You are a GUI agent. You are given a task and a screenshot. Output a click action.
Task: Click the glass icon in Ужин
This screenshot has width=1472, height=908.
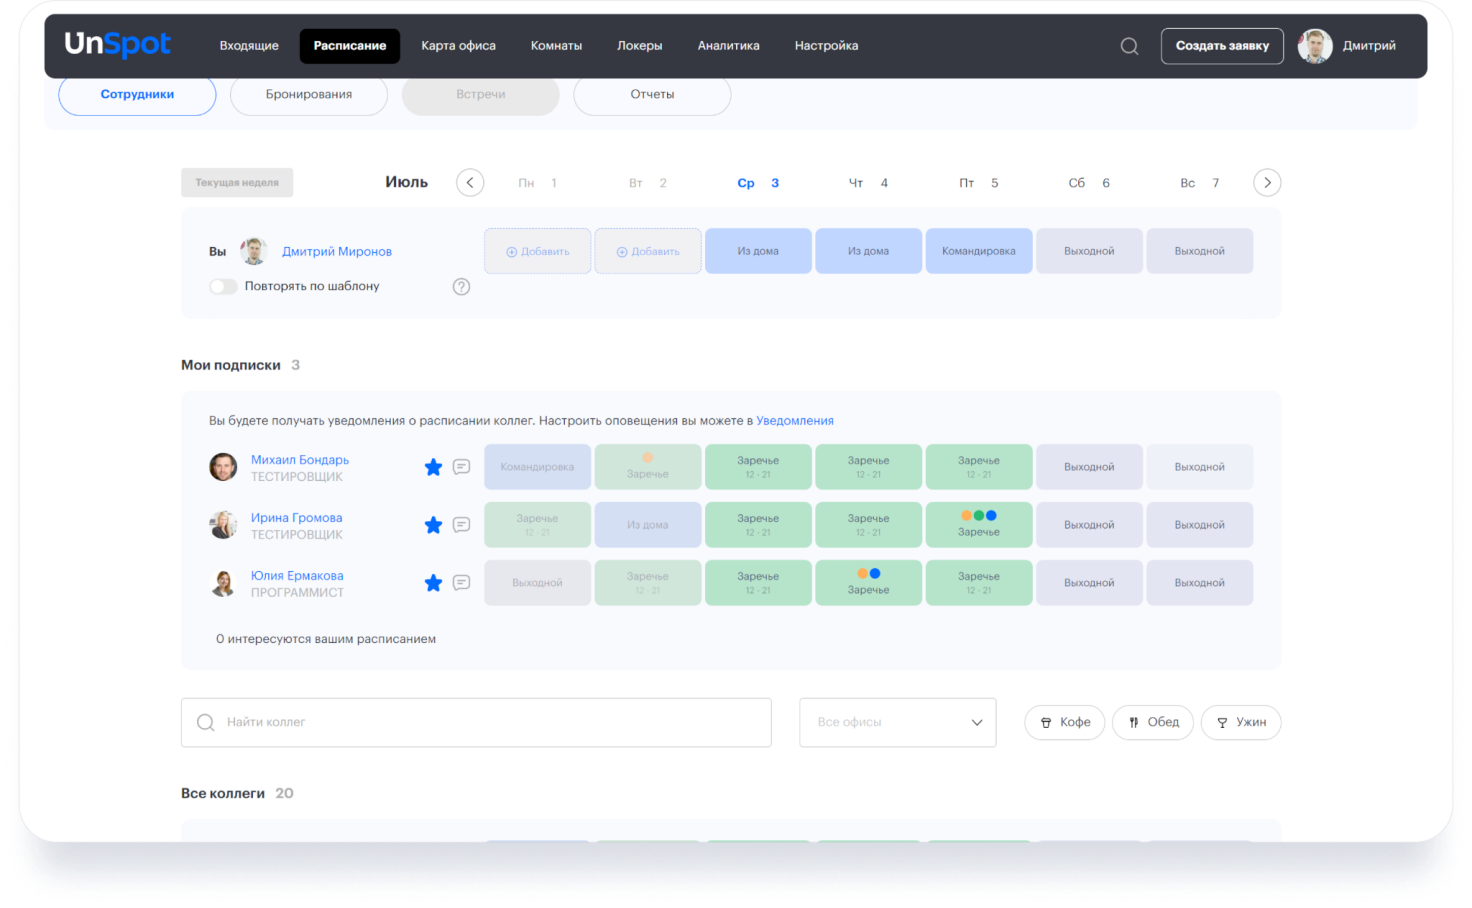[x=1222, y=723]
